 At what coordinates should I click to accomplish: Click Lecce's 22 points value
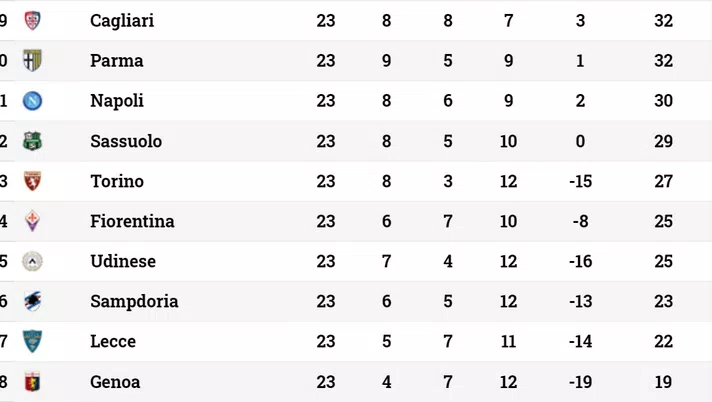[x=663, y=341]
